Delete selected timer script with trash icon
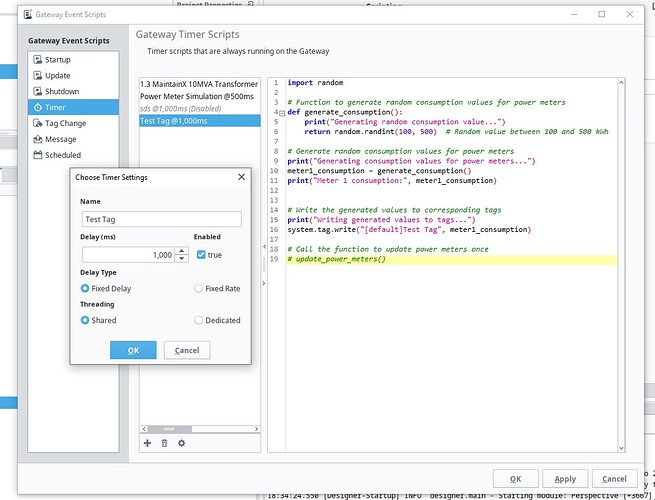Screen dimensions: 655x500 click(164, 443)
